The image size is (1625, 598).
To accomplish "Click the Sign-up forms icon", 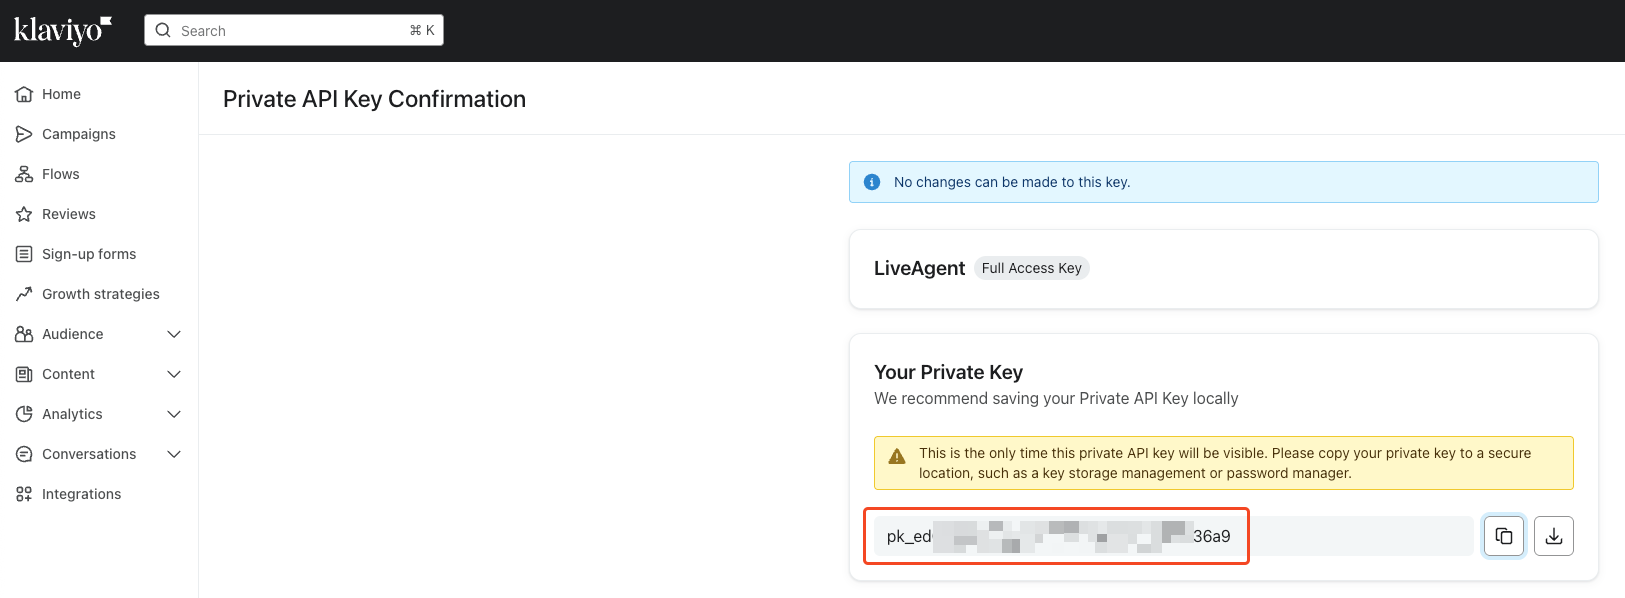I will (x=24, y=254).
